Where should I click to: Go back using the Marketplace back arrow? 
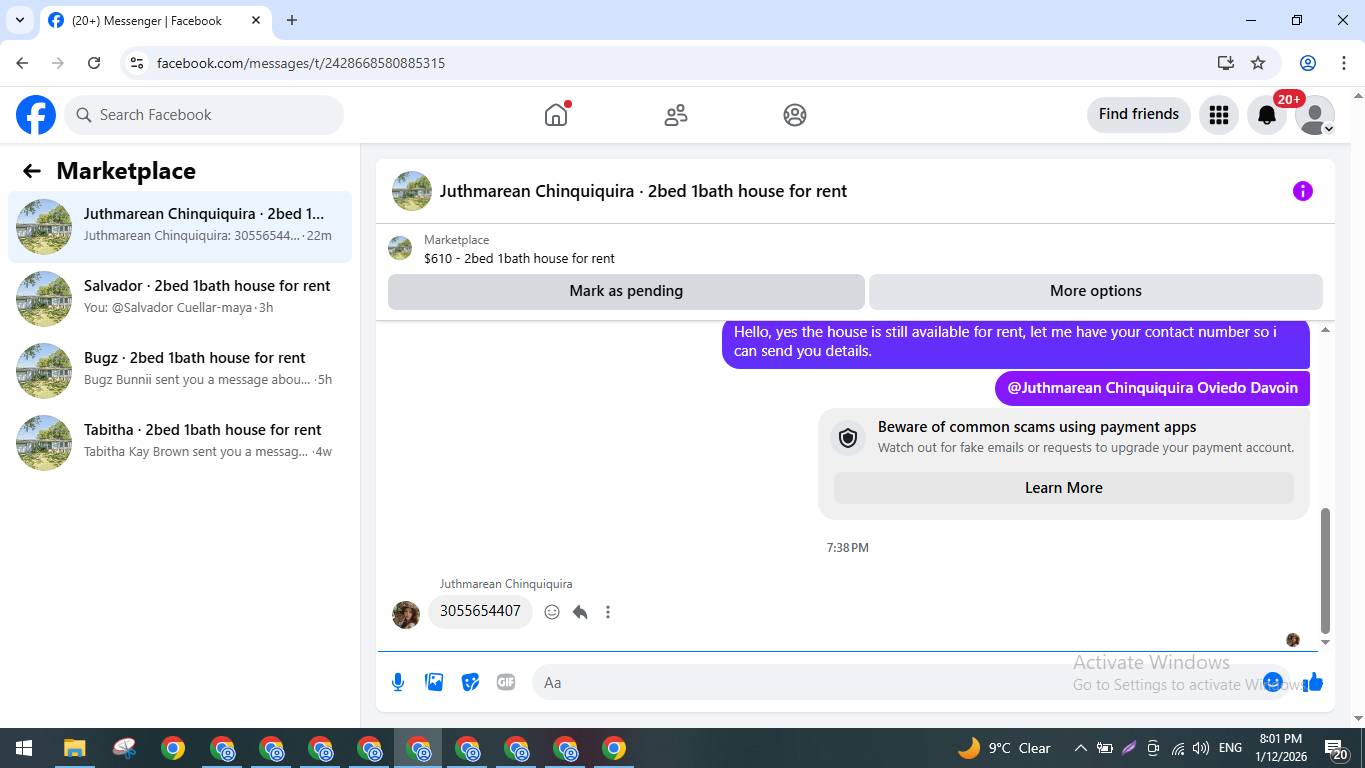[32, 171]
